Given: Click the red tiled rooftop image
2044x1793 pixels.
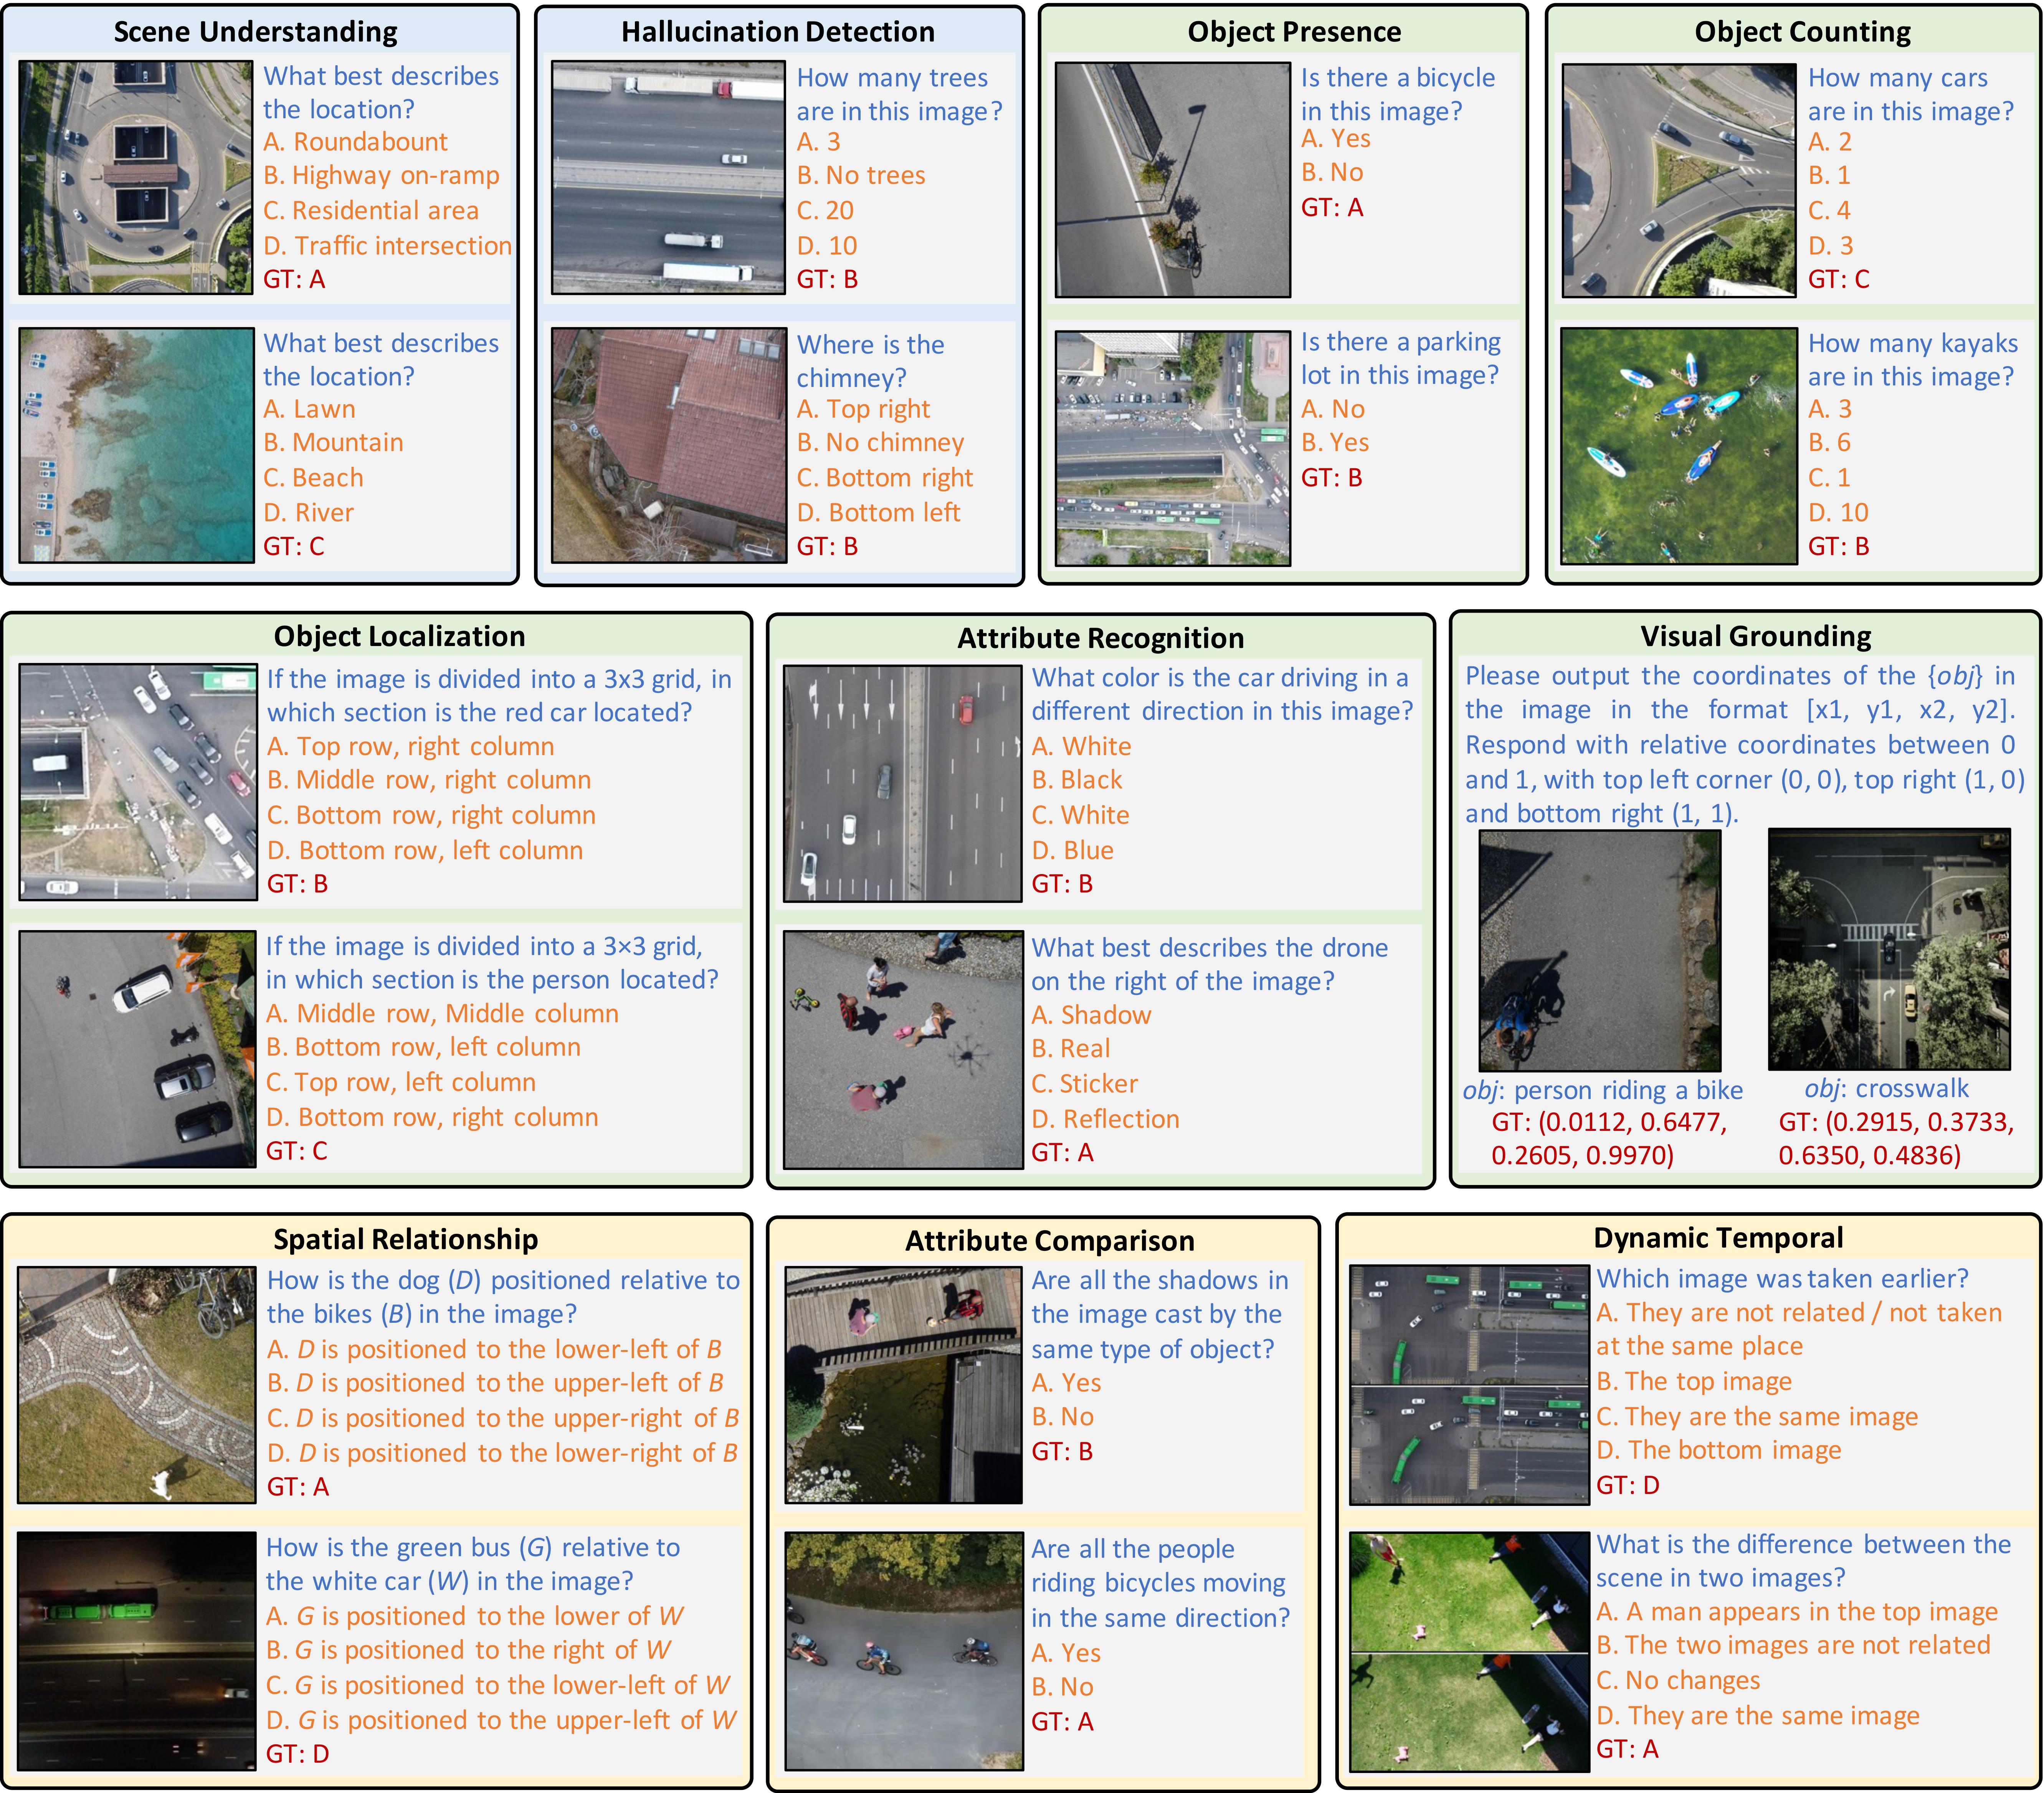Looking at the screenshot, I should coord(668,445).
